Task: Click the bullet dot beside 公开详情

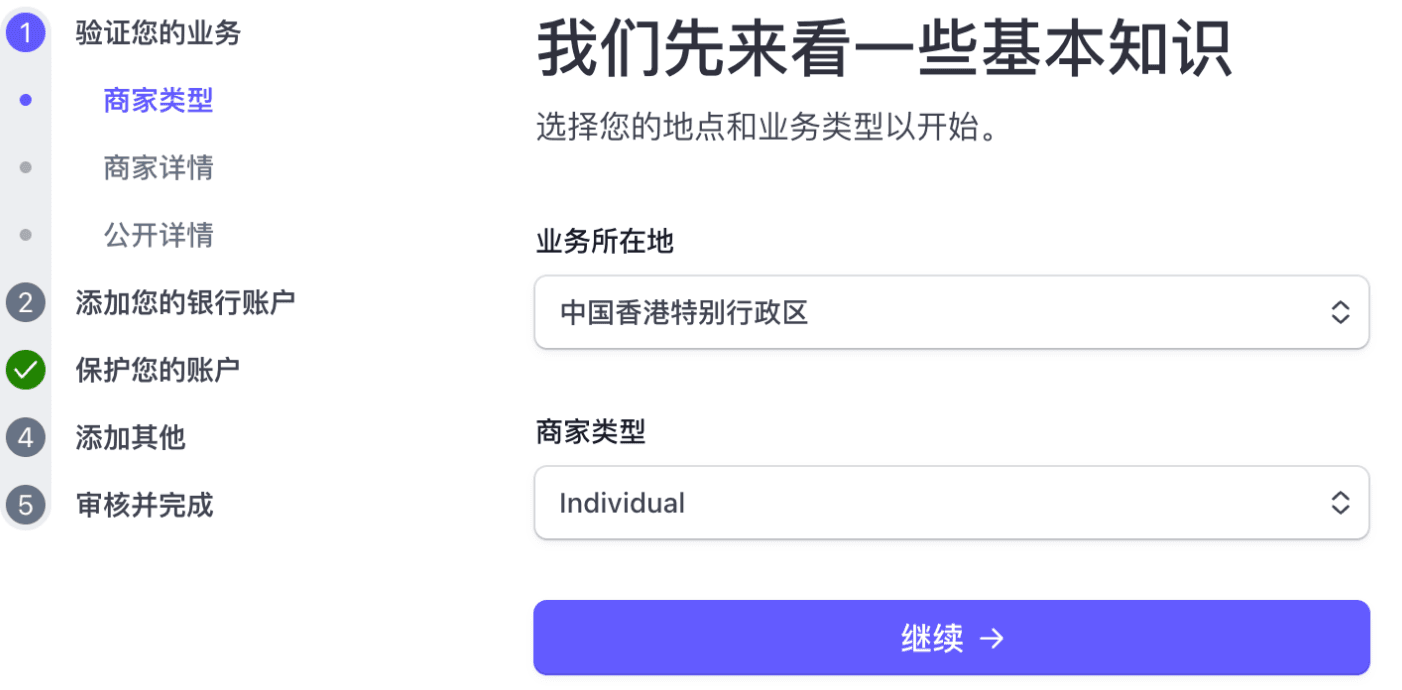Action: click(26, 235)
